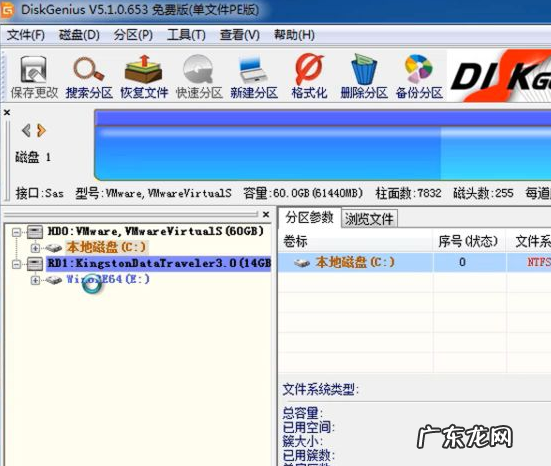Click the Format (格式化) toolbar icon
This screenshot has width=551, height=466.
309,69
